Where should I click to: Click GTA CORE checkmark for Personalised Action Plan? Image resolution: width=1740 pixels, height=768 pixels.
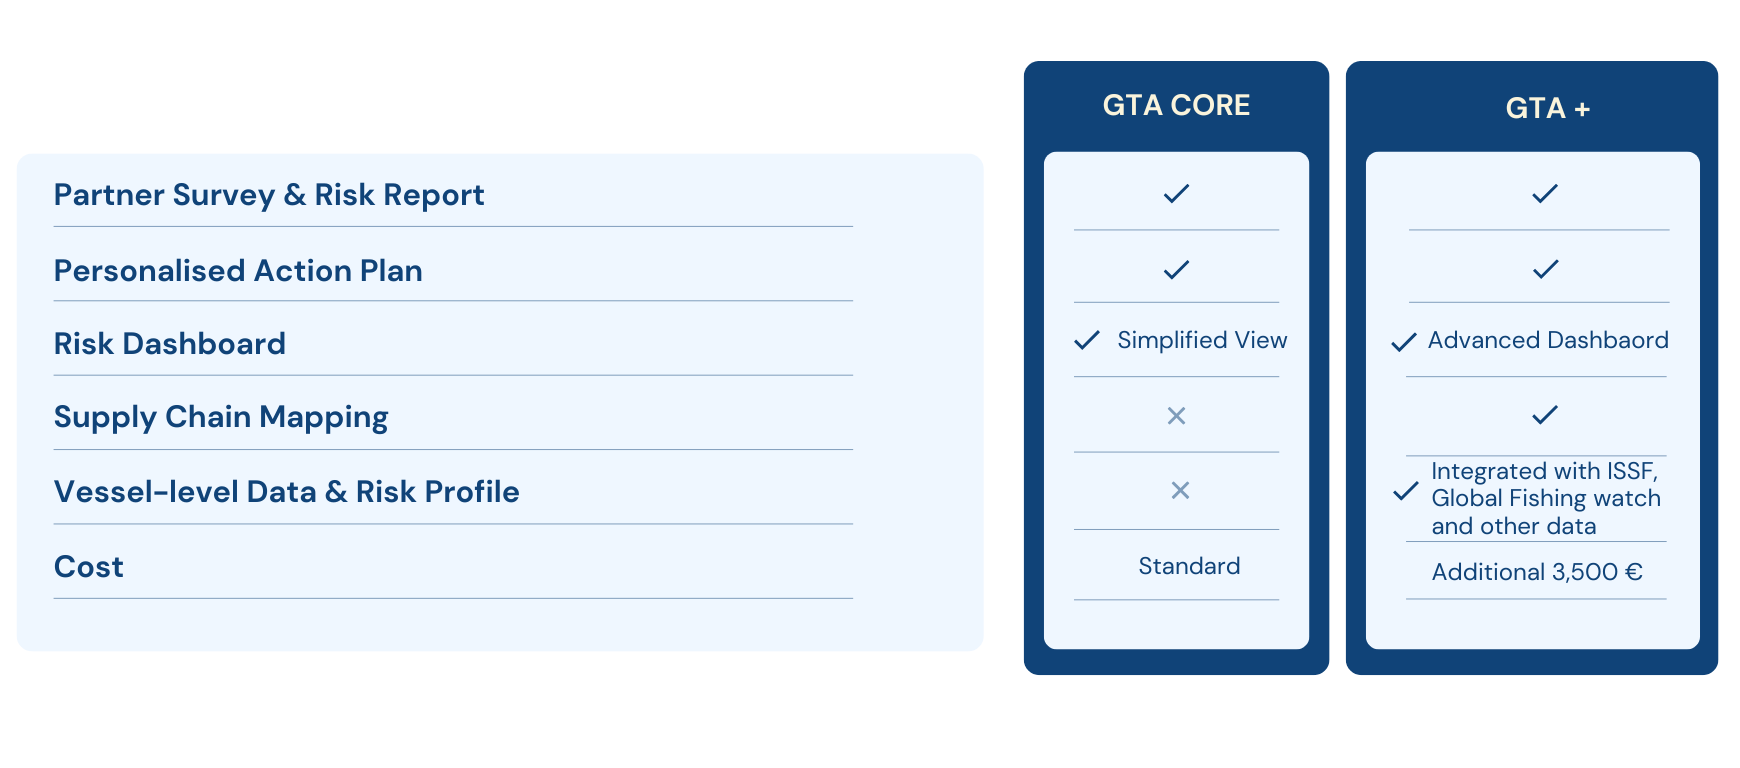point(1176,269)
